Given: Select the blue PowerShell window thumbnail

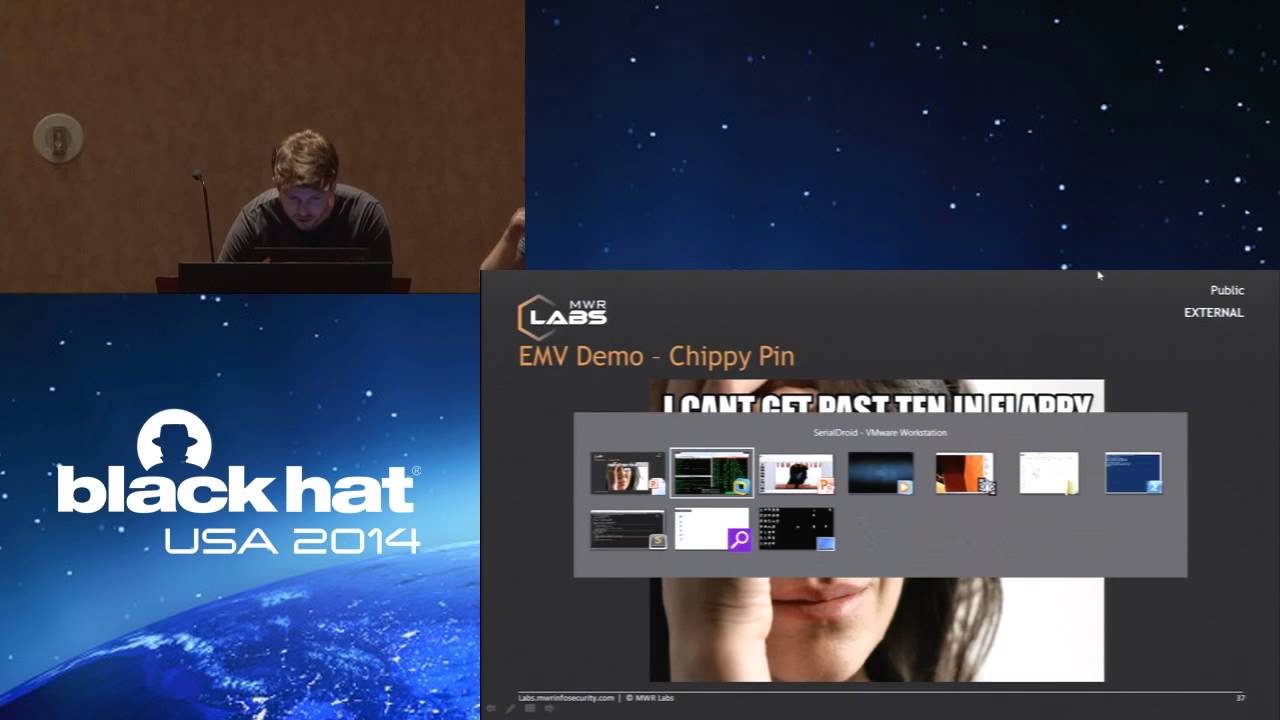Looking at the screenshot, I should tap(1133, 473).
